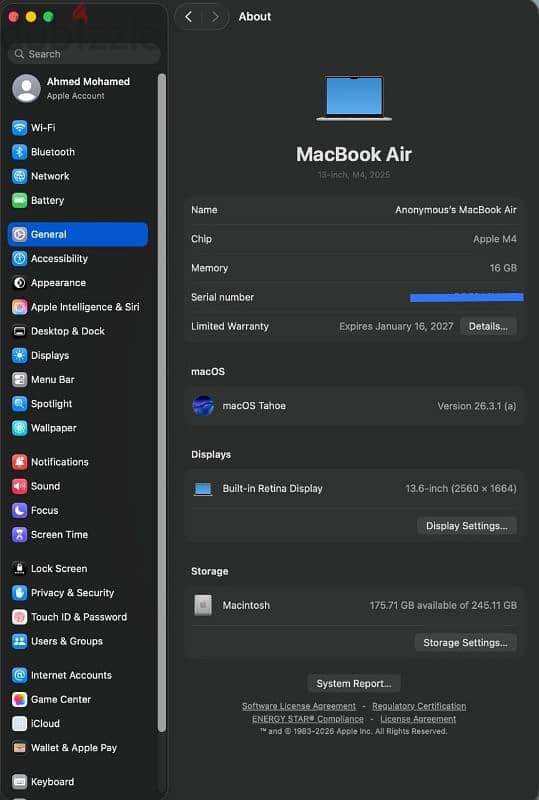Image resolution: width=539 pixels, height=800 pixels.
Task: Click the About title text
Action: [255, 17]
